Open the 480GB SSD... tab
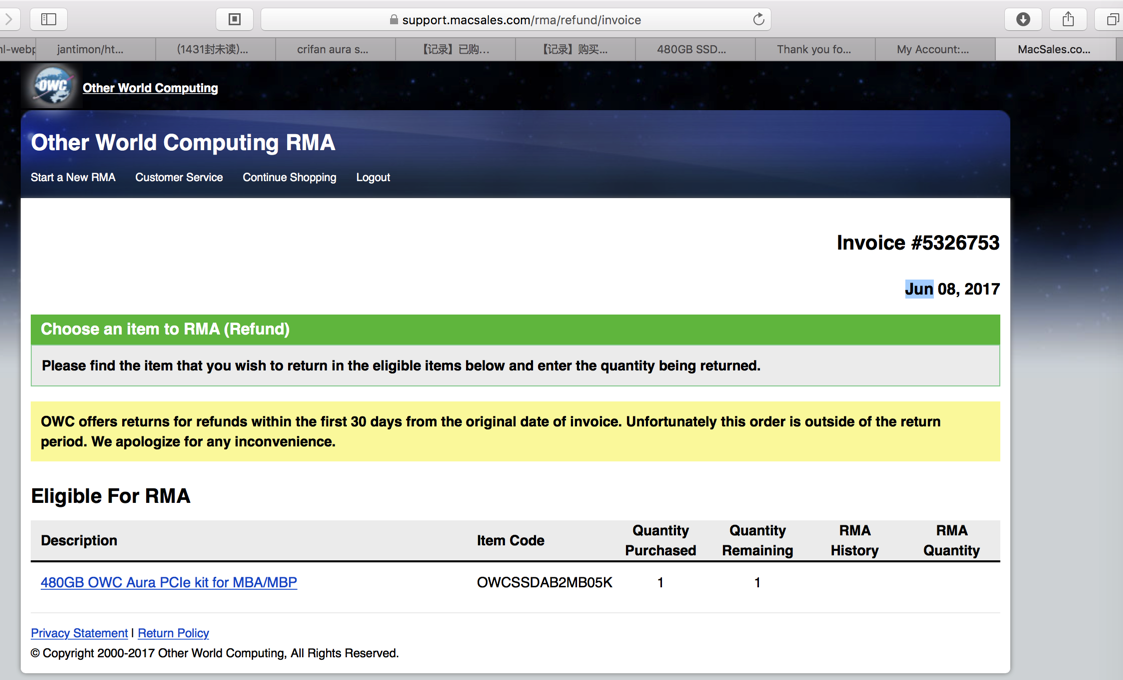This screenshot has width=1123, height=680. click(x=695, y=49)
